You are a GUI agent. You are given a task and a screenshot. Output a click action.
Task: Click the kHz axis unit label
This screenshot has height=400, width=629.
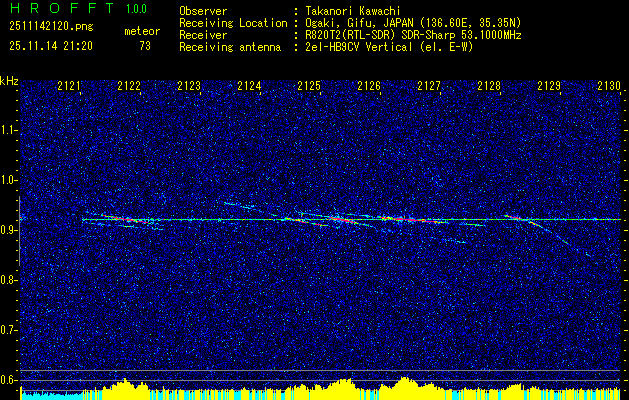pos(9,81)
